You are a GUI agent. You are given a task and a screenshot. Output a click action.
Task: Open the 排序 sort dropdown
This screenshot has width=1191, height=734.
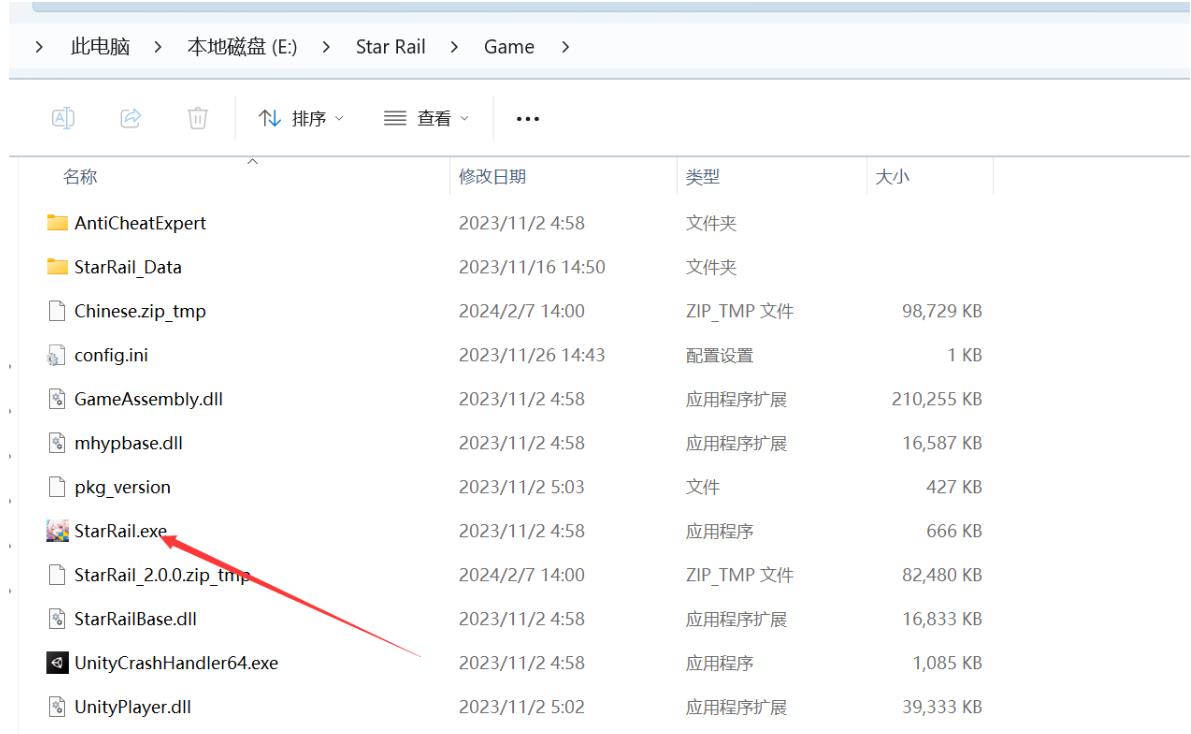click(x=301, y=119)
